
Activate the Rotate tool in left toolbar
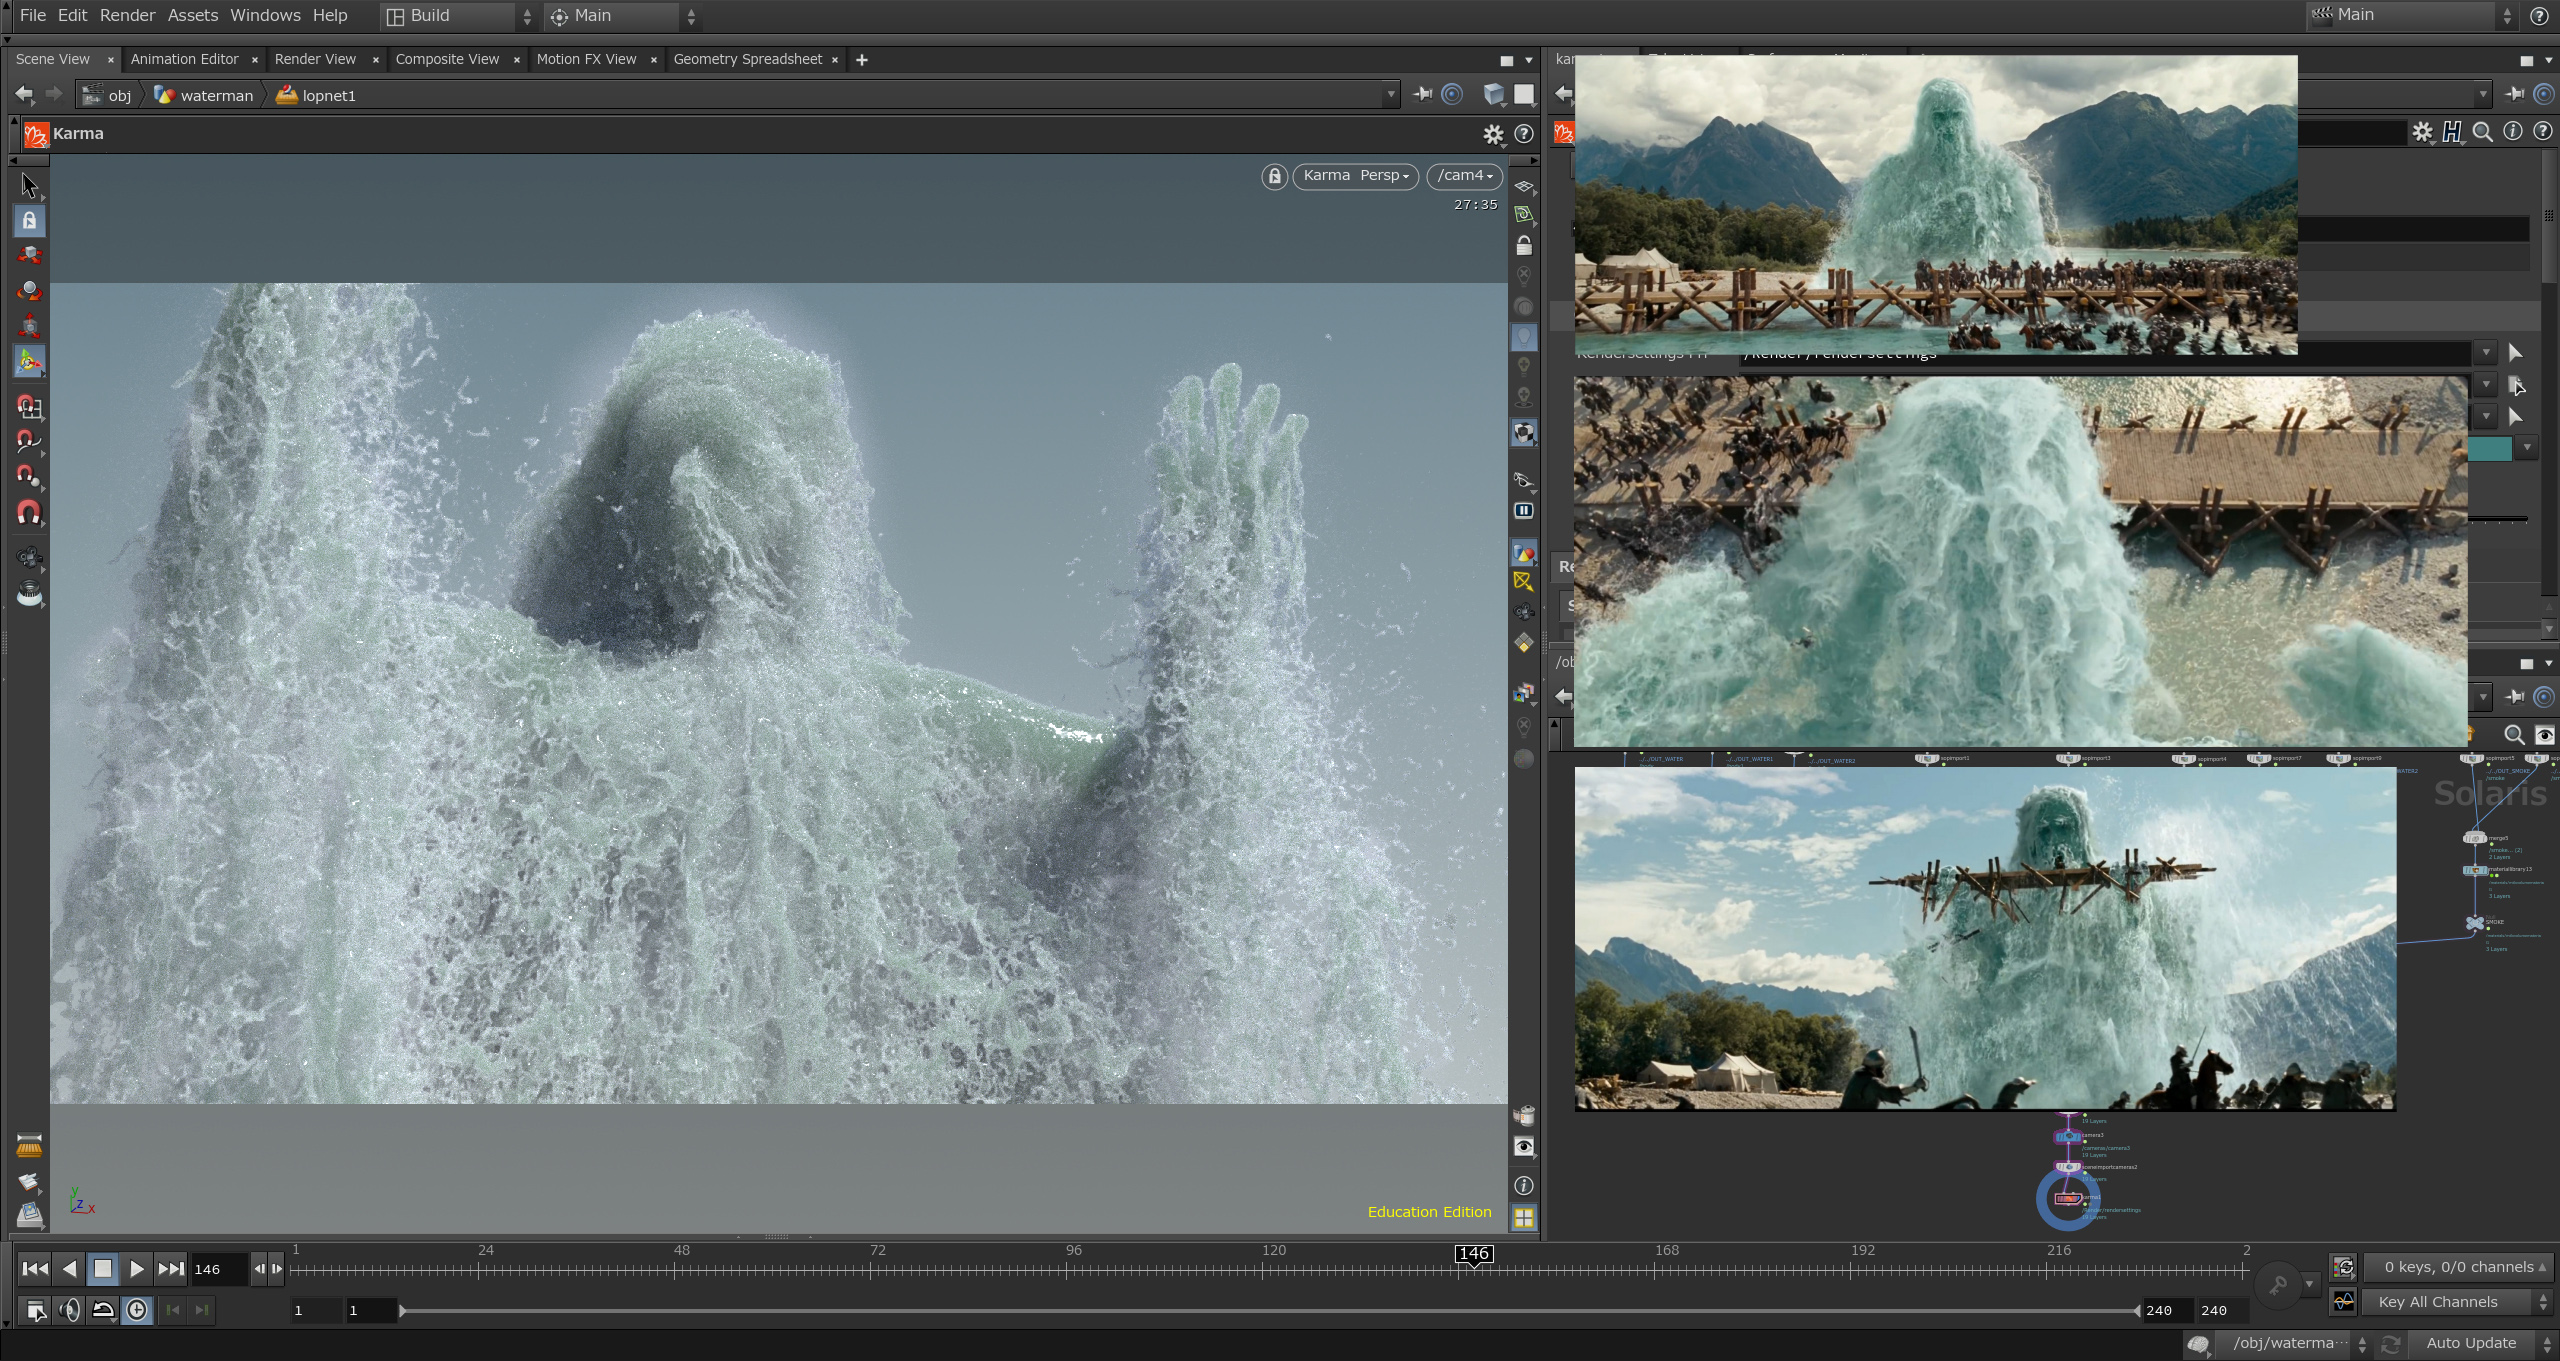(29, 291)
